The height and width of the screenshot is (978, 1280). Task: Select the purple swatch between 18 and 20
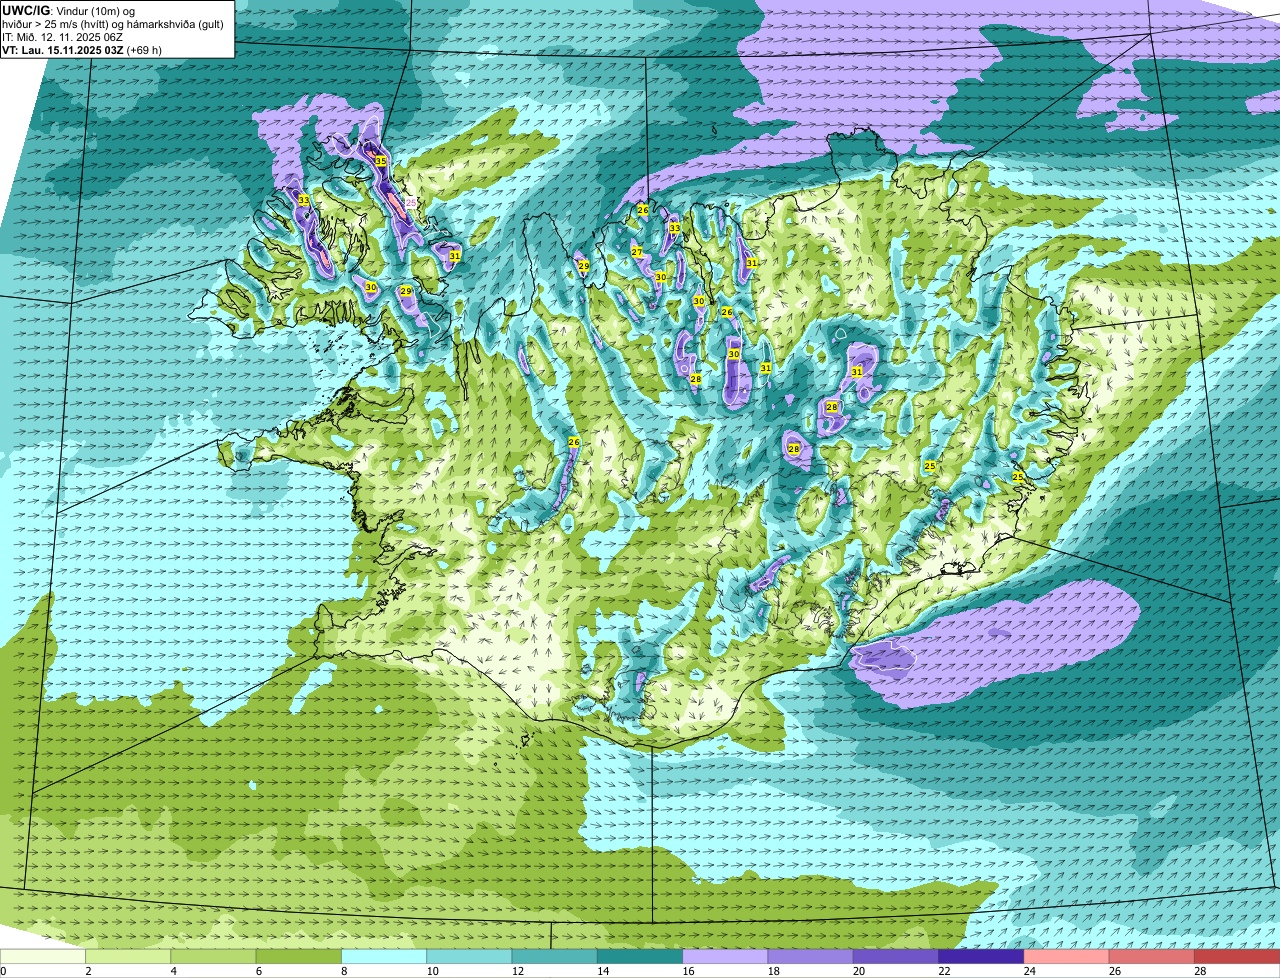click(x=810, y=957)
